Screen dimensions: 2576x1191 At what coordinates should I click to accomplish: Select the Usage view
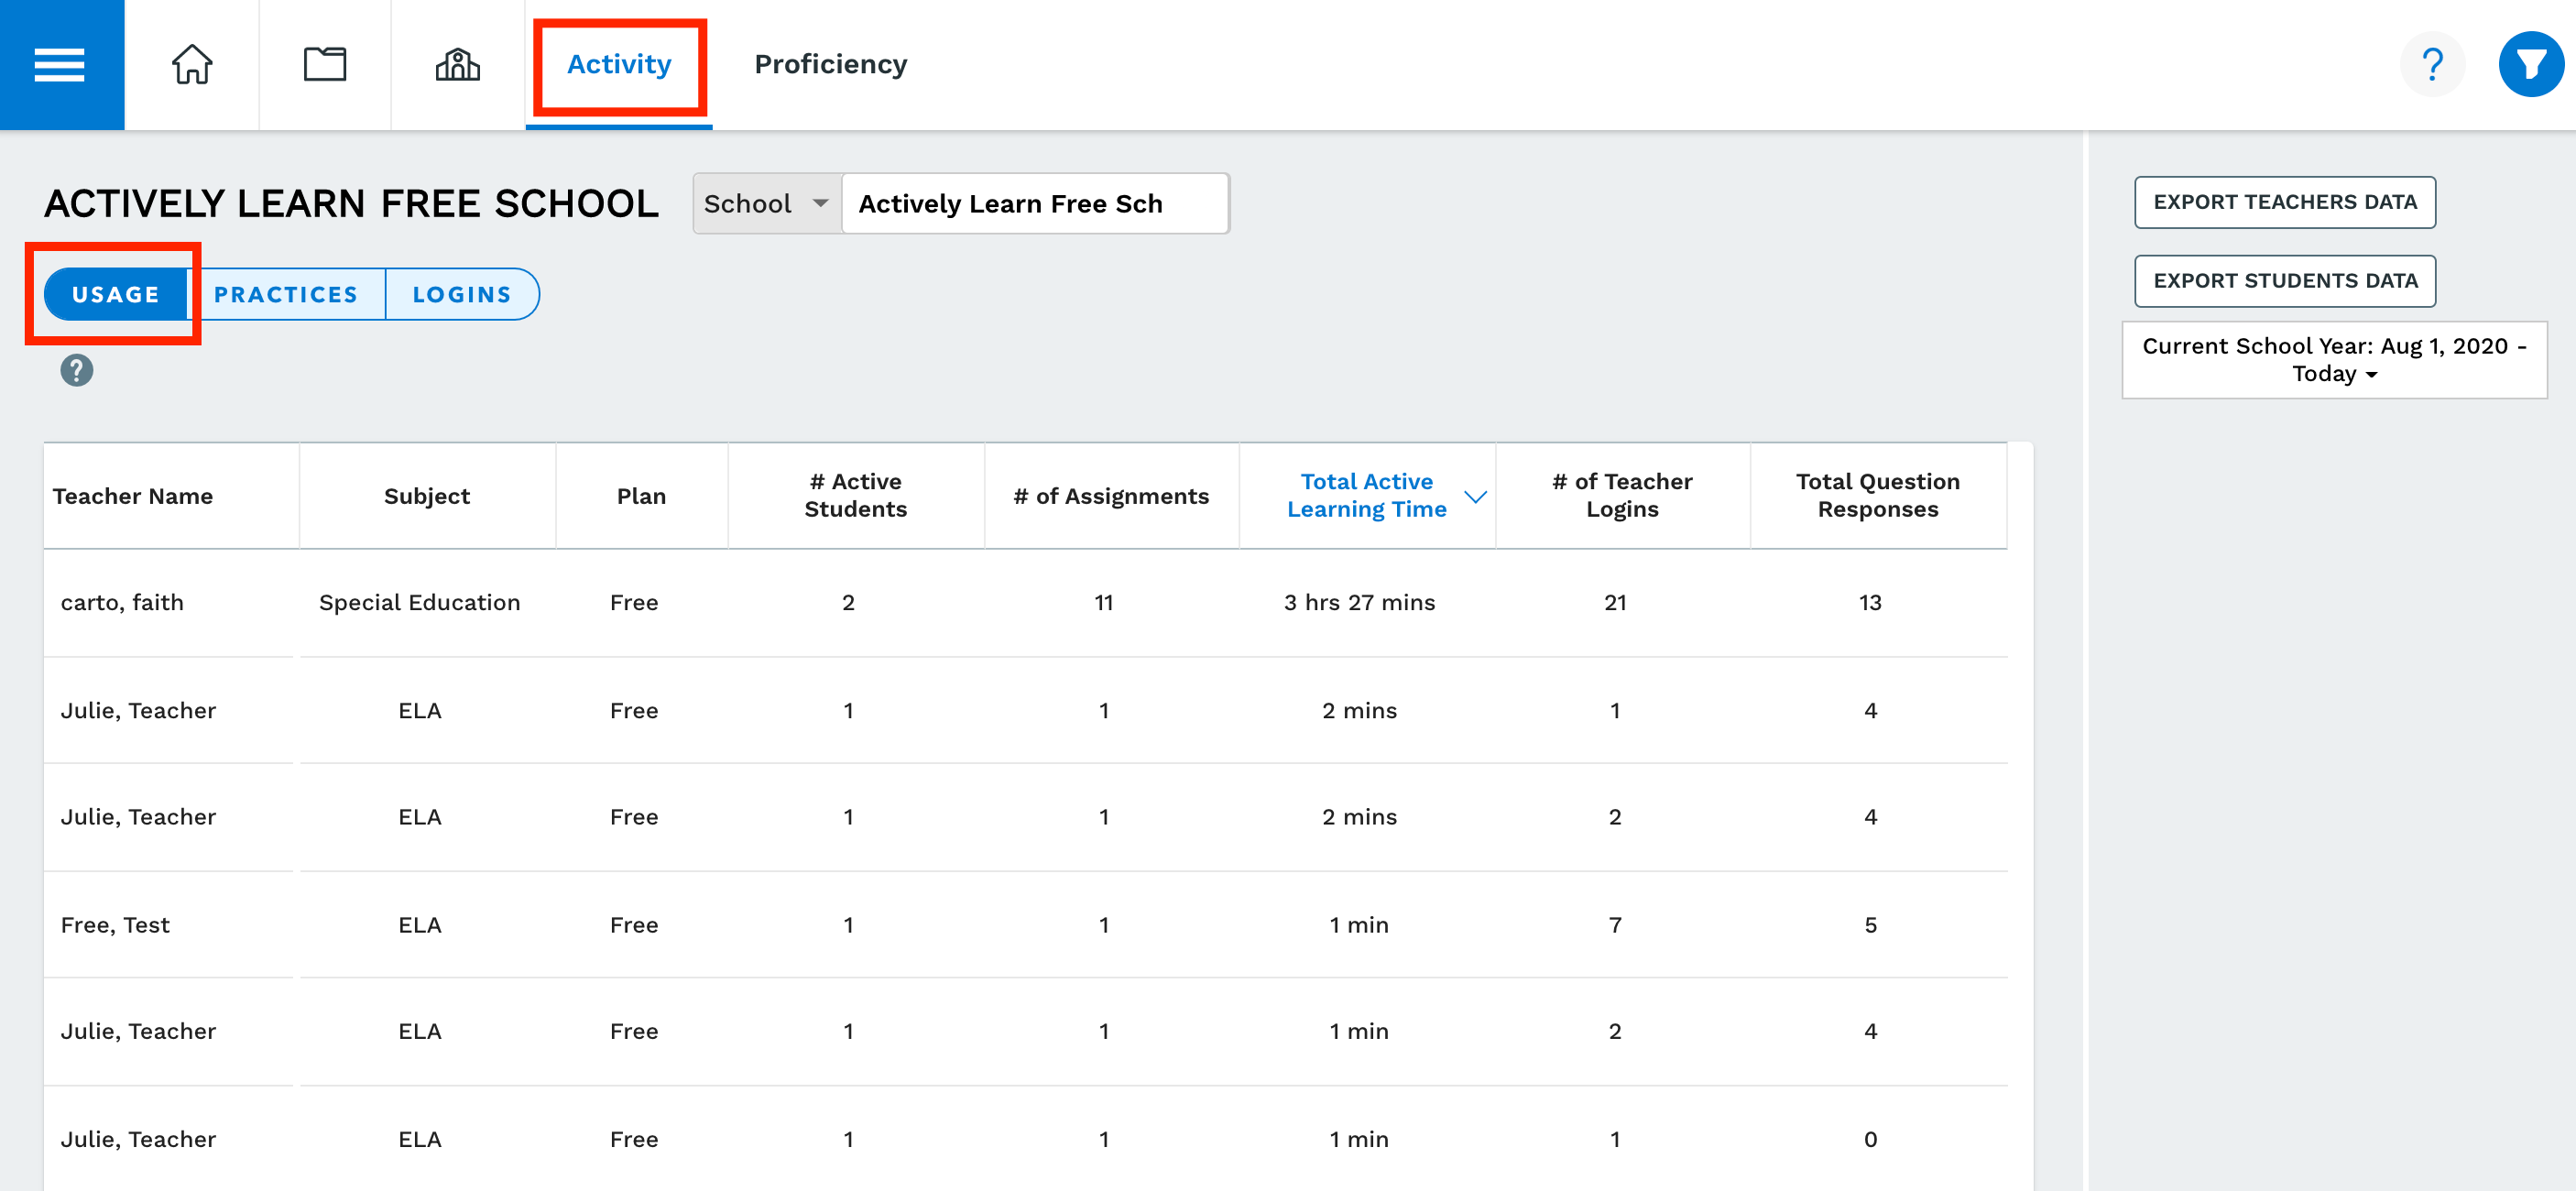point(116,294)
